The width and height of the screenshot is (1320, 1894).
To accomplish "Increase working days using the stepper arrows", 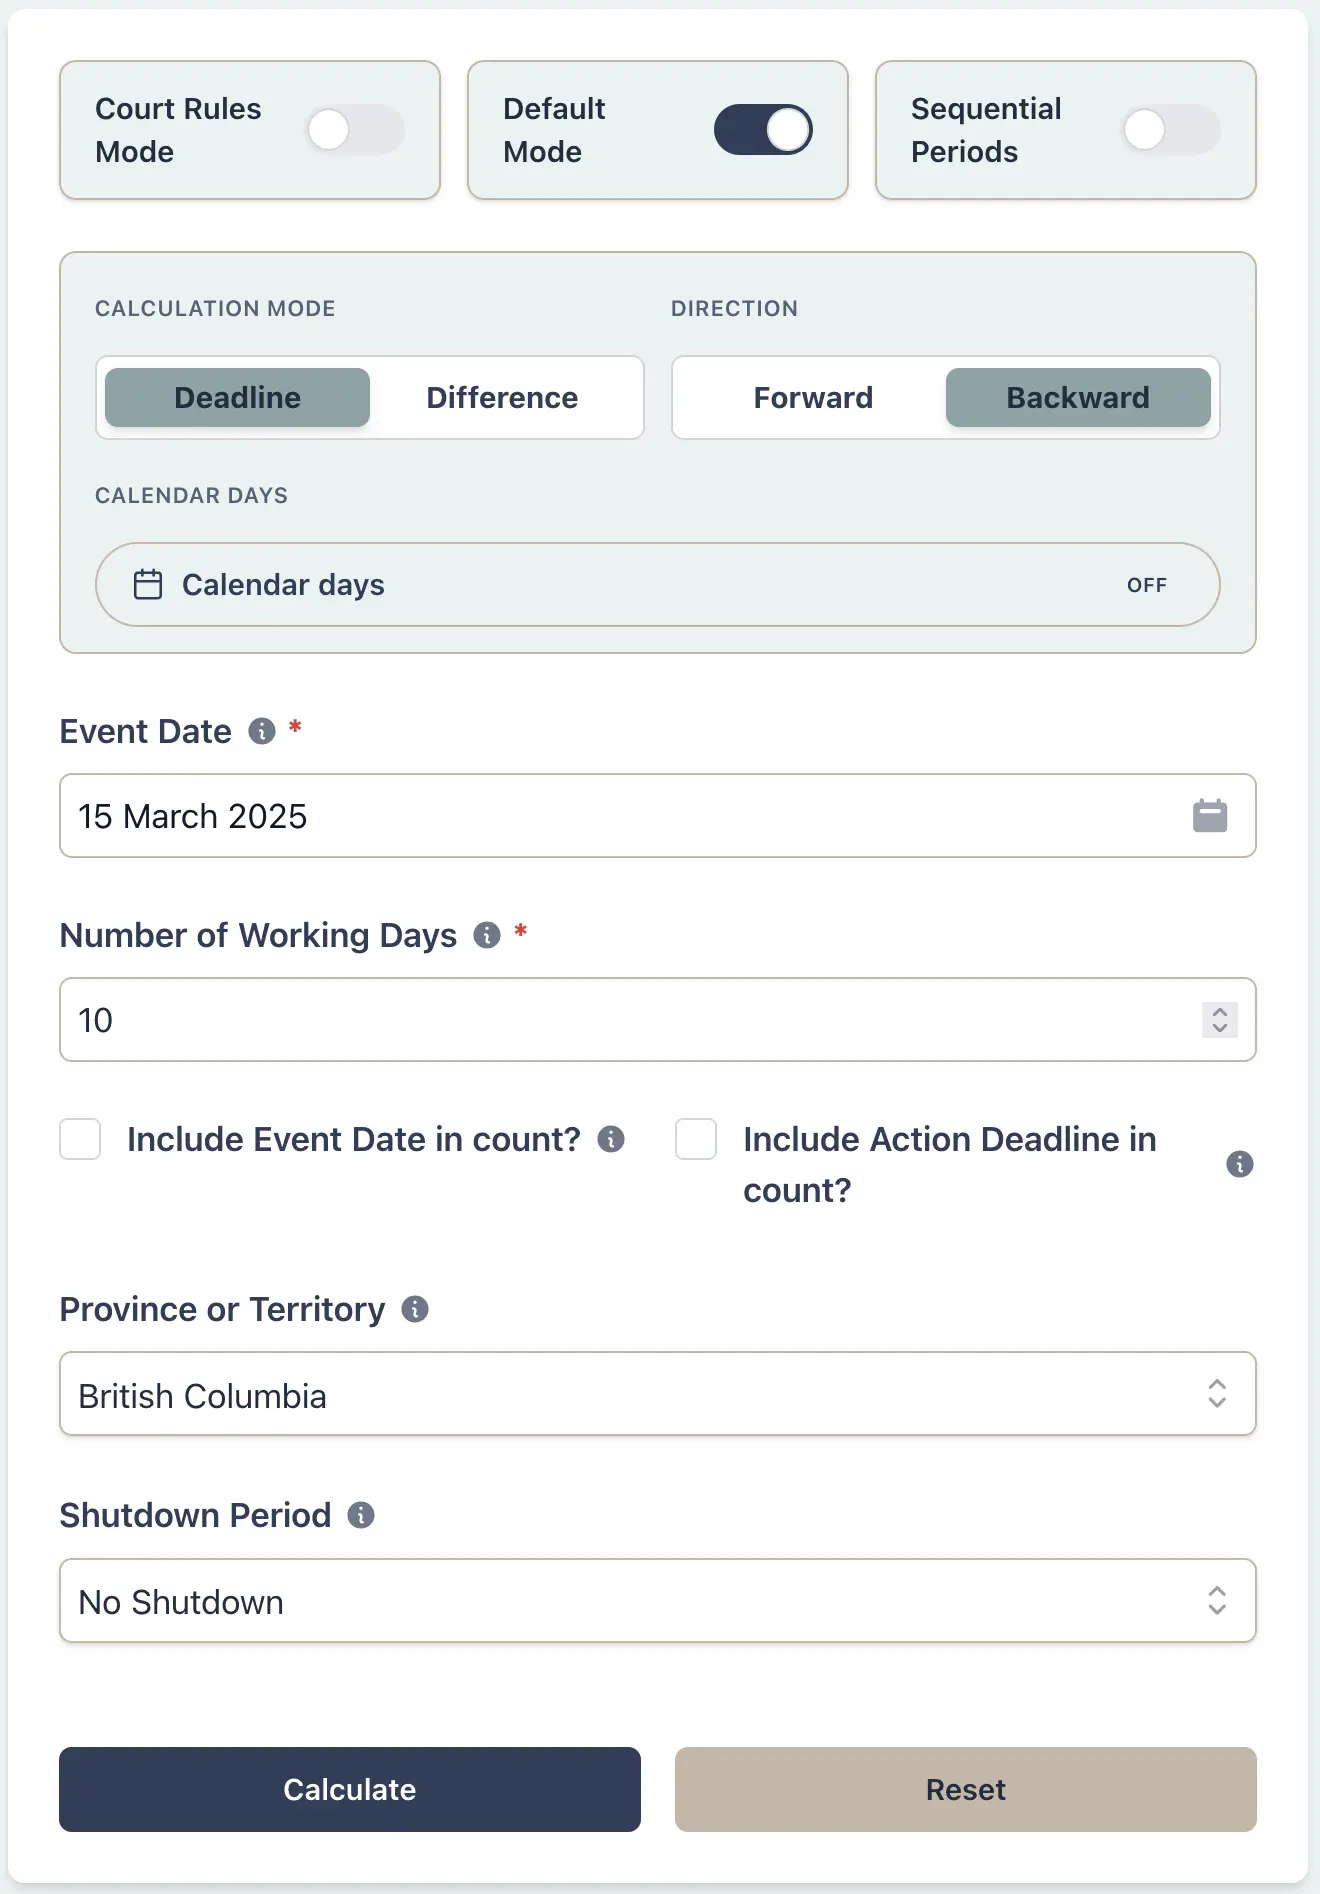I will pyautogui.click(x=1218, y=1013).
